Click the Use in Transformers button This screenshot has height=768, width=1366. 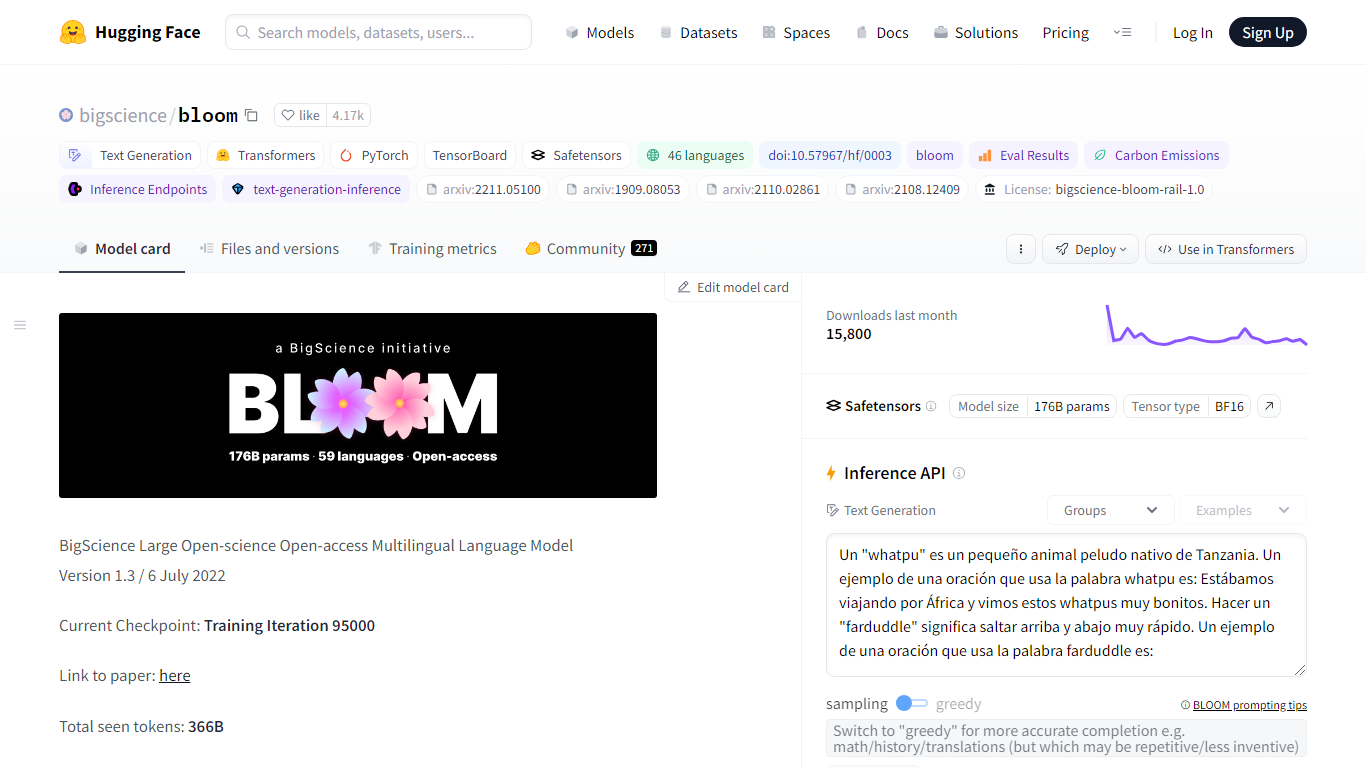pos(1225,249)
